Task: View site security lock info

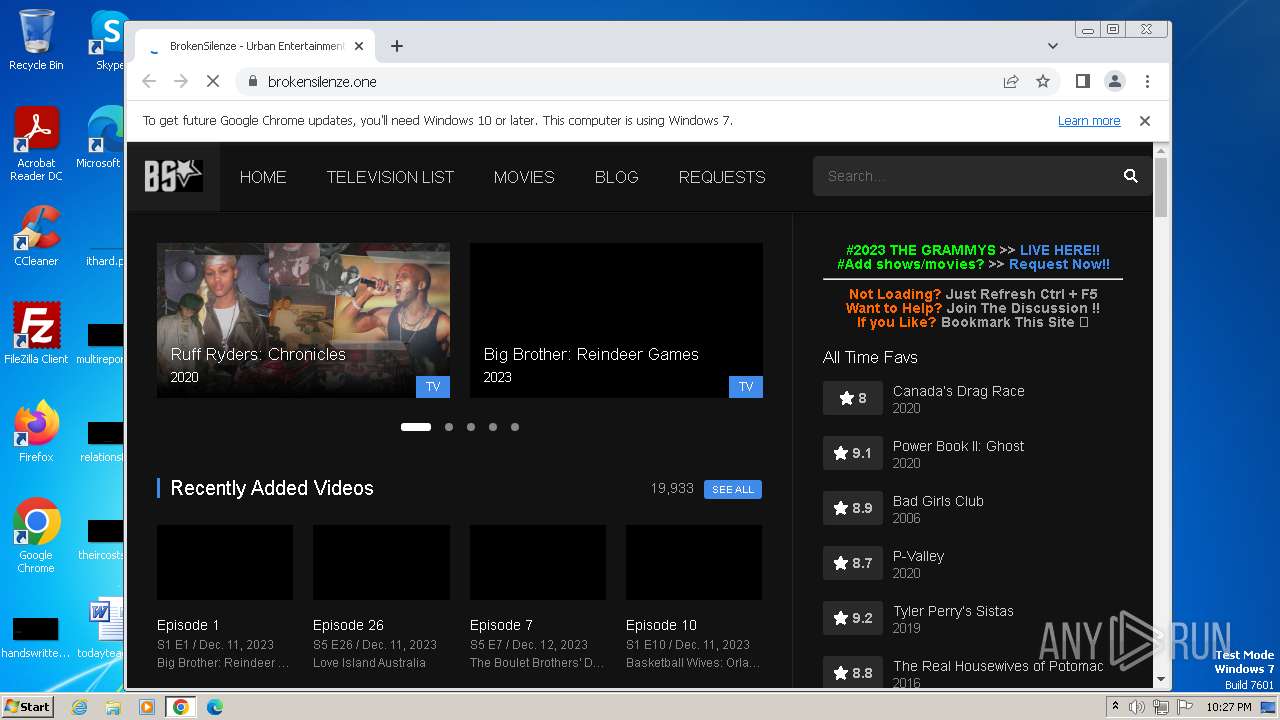Action: (252, 81)
